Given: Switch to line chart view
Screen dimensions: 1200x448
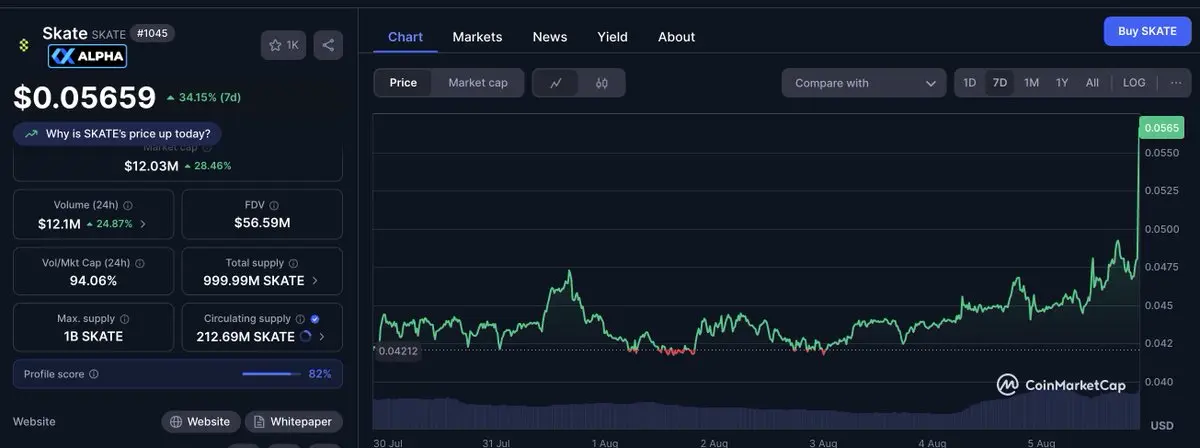Looking at the screenshot, I should pos(556,83).
